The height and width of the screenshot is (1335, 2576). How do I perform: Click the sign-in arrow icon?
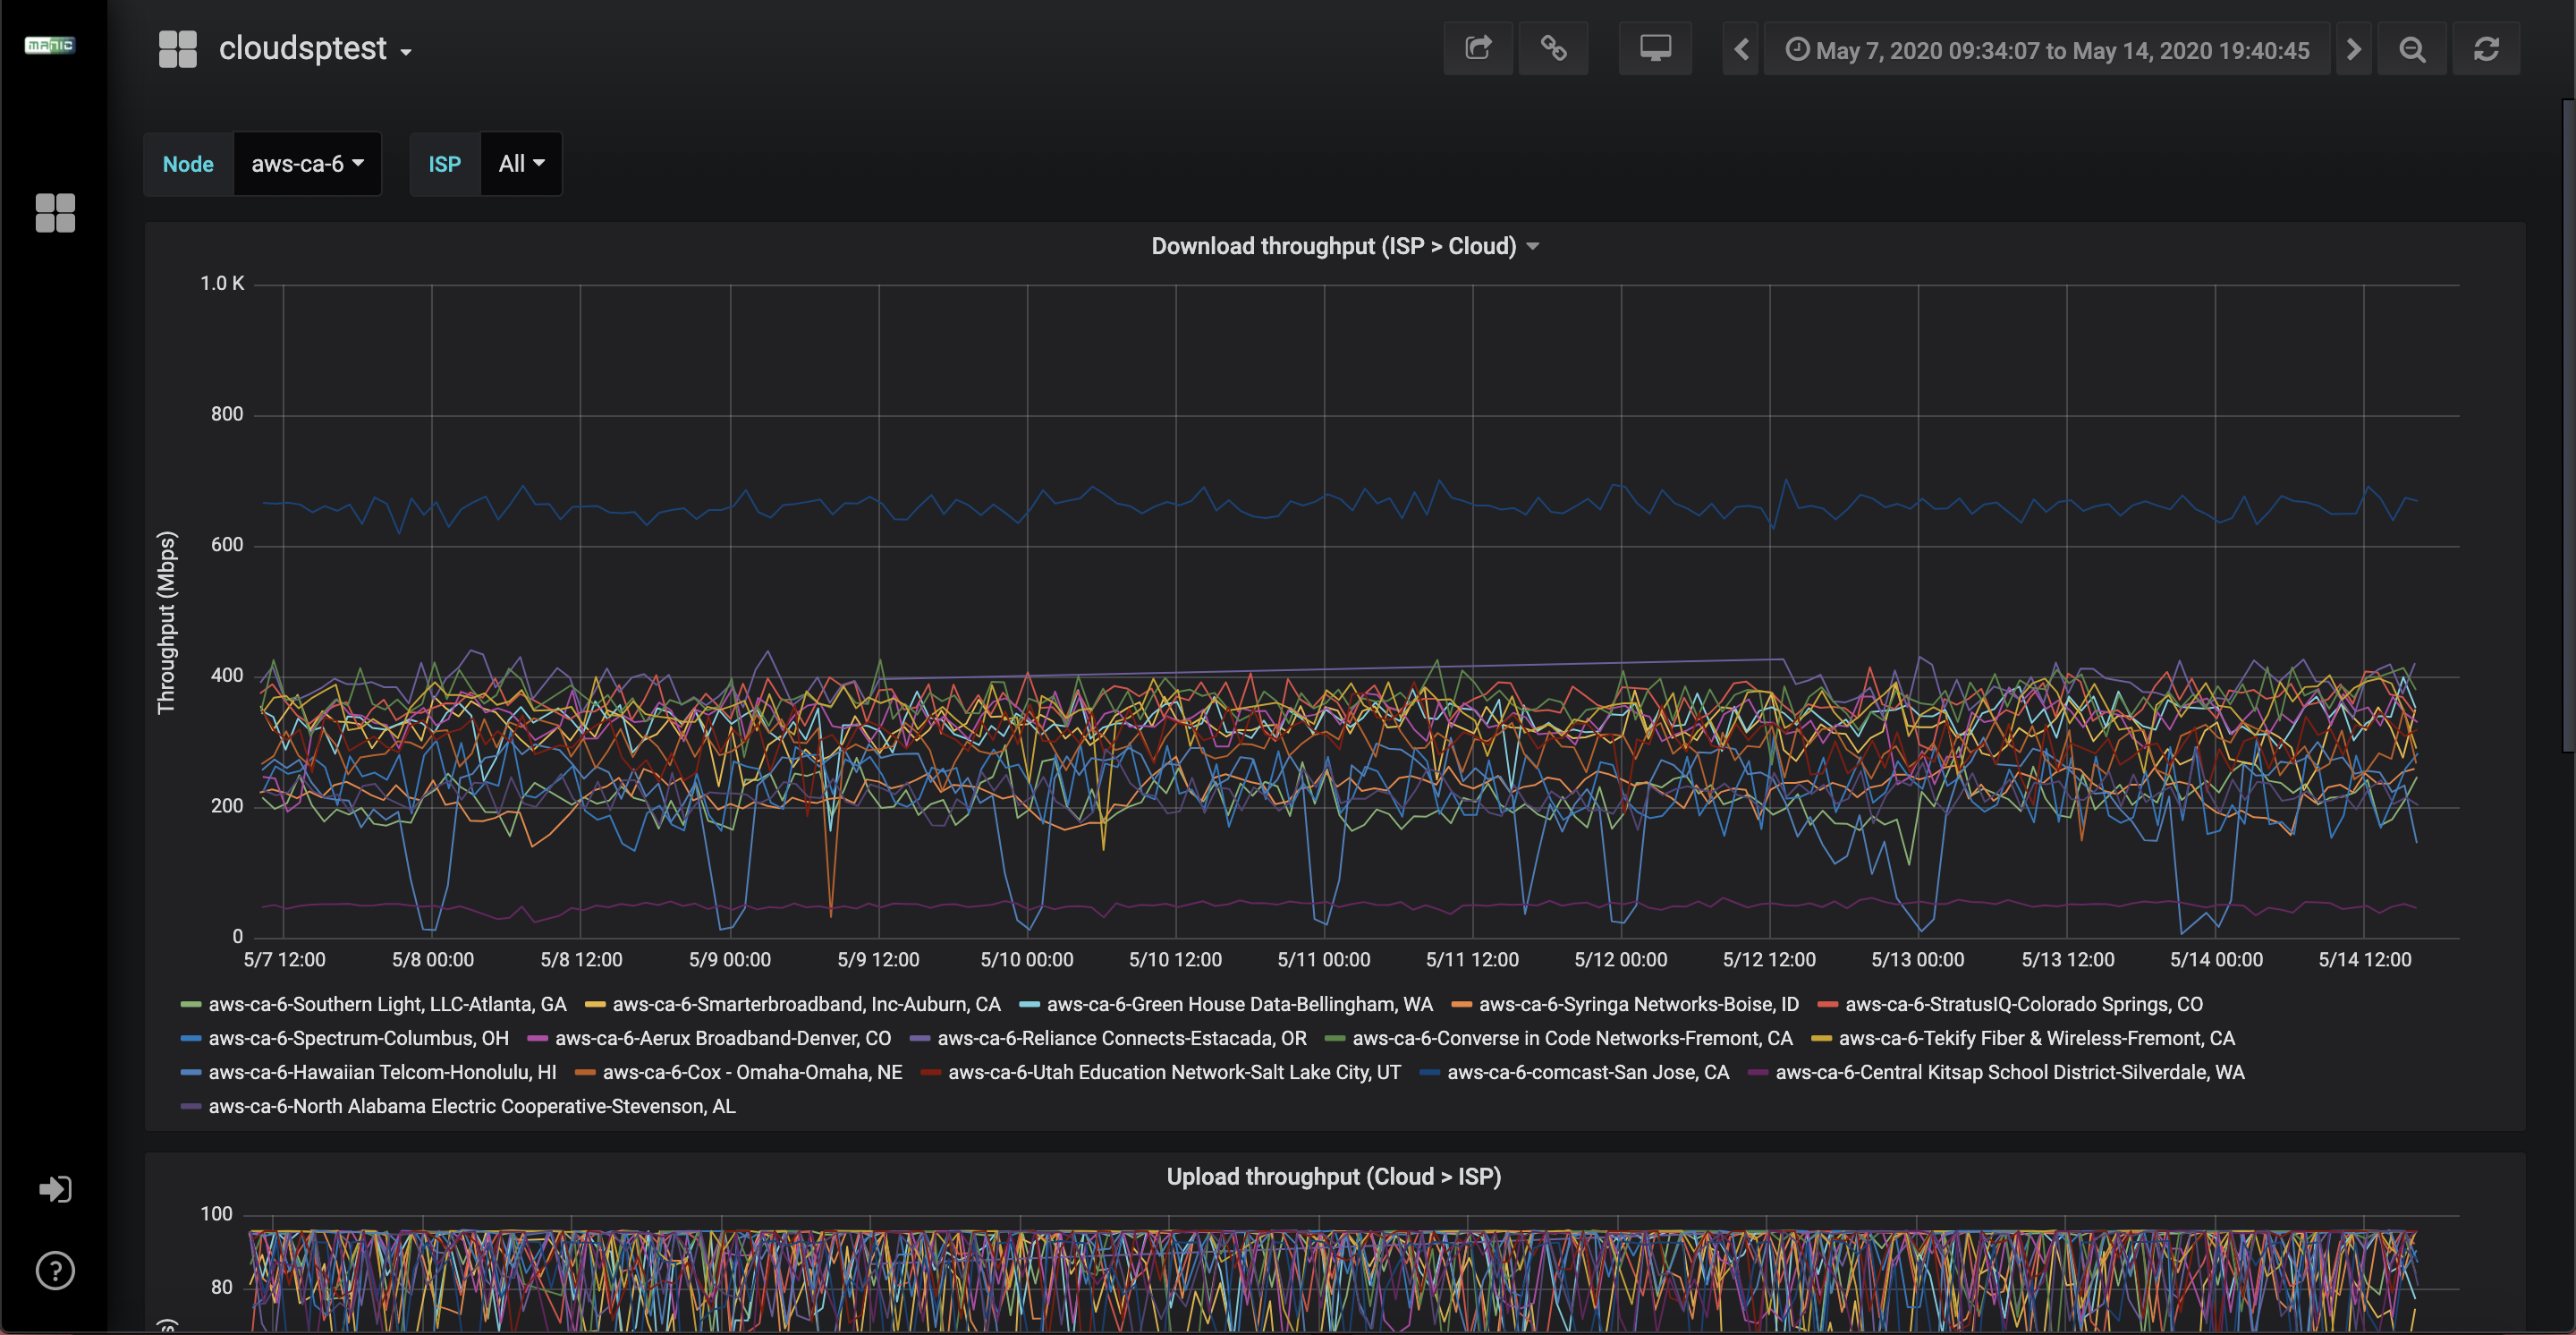point(55,1189)
